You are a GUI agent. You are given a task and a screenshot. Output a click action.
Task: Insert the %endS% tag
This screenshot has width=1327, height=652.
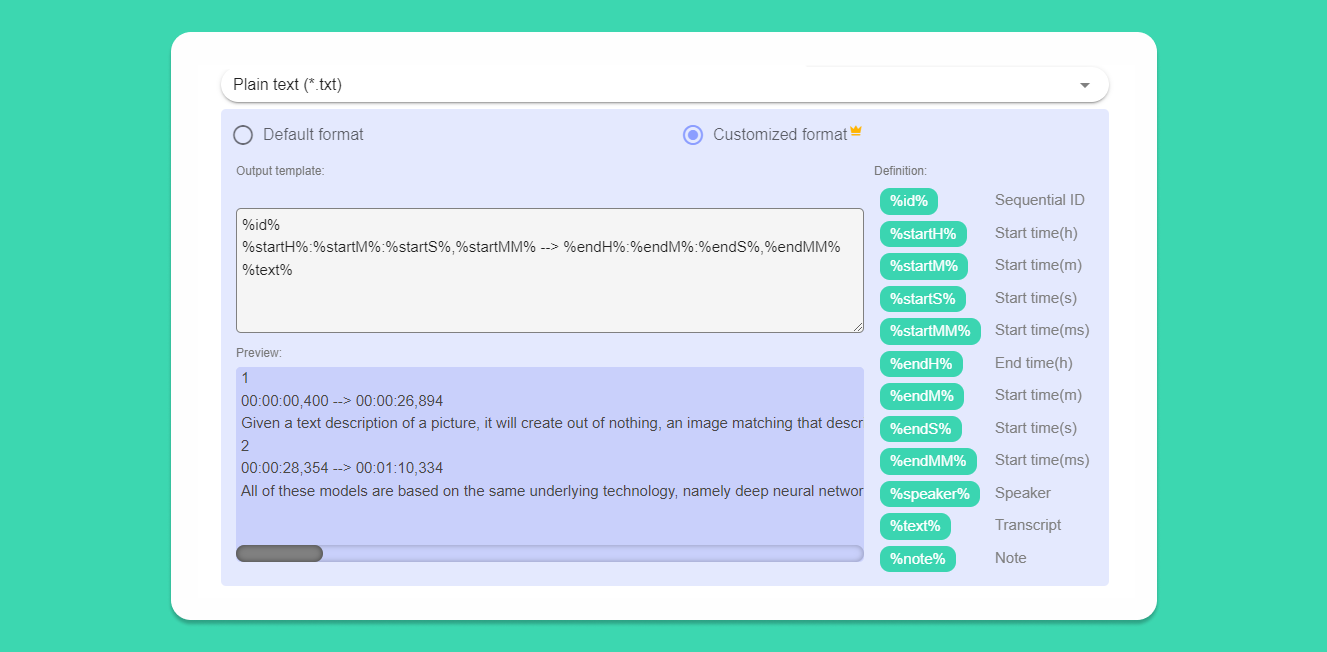click(921, 428)
